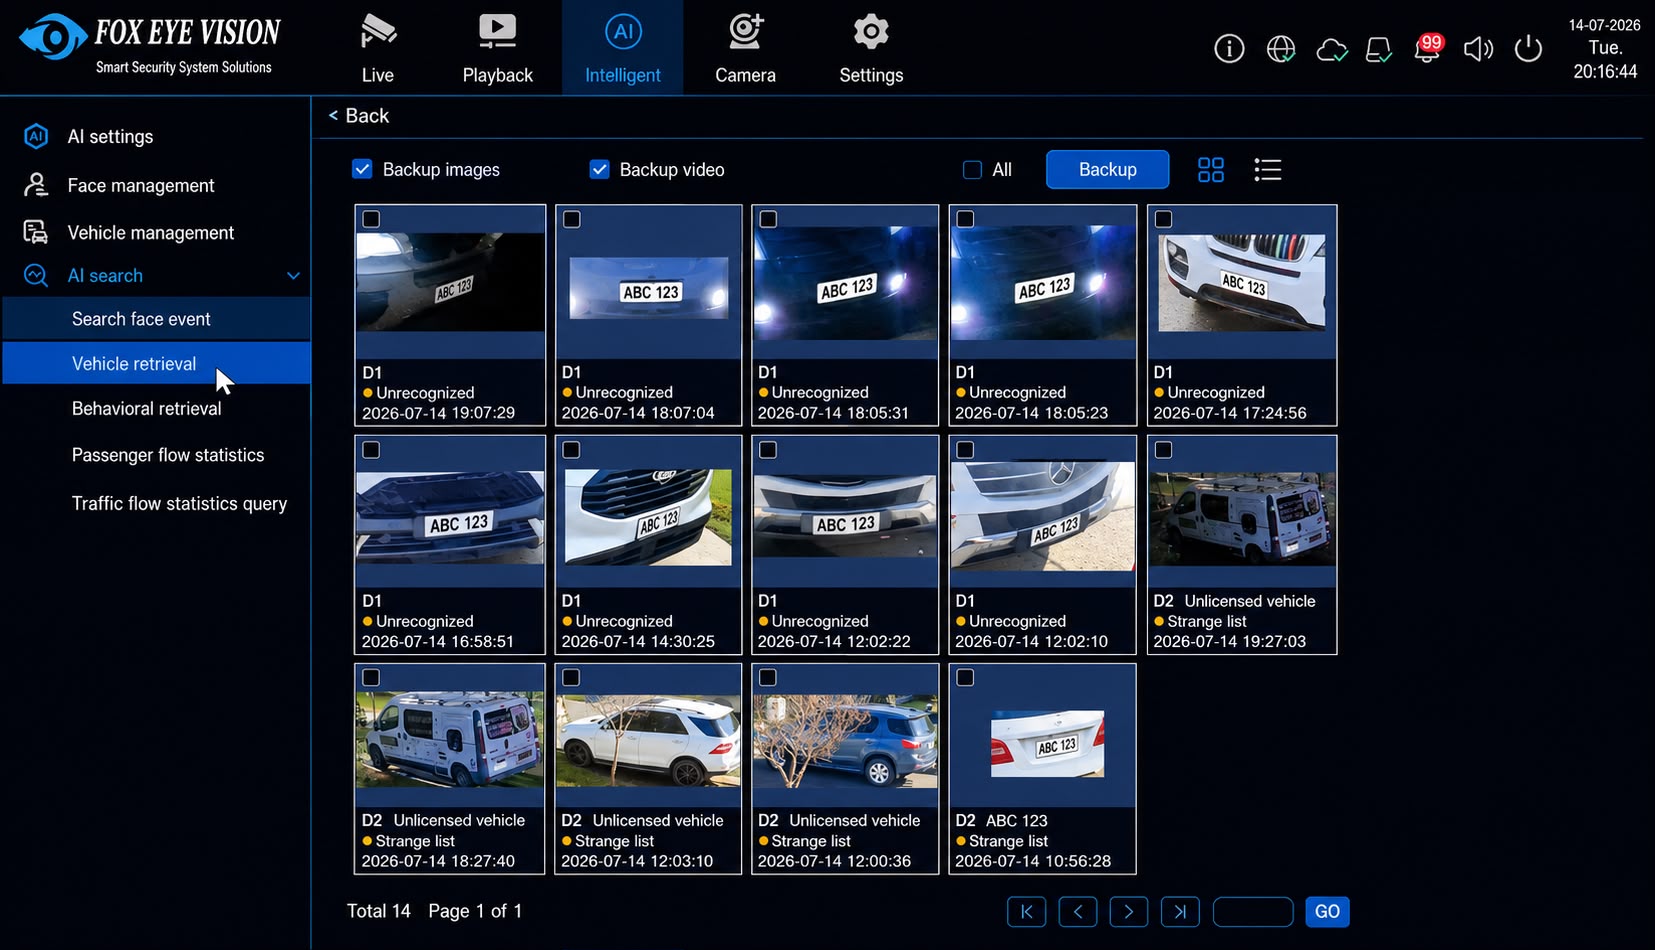Collapse the AI search section chevron
Viewport: 1655px width, 950px height.
(293, 276)
